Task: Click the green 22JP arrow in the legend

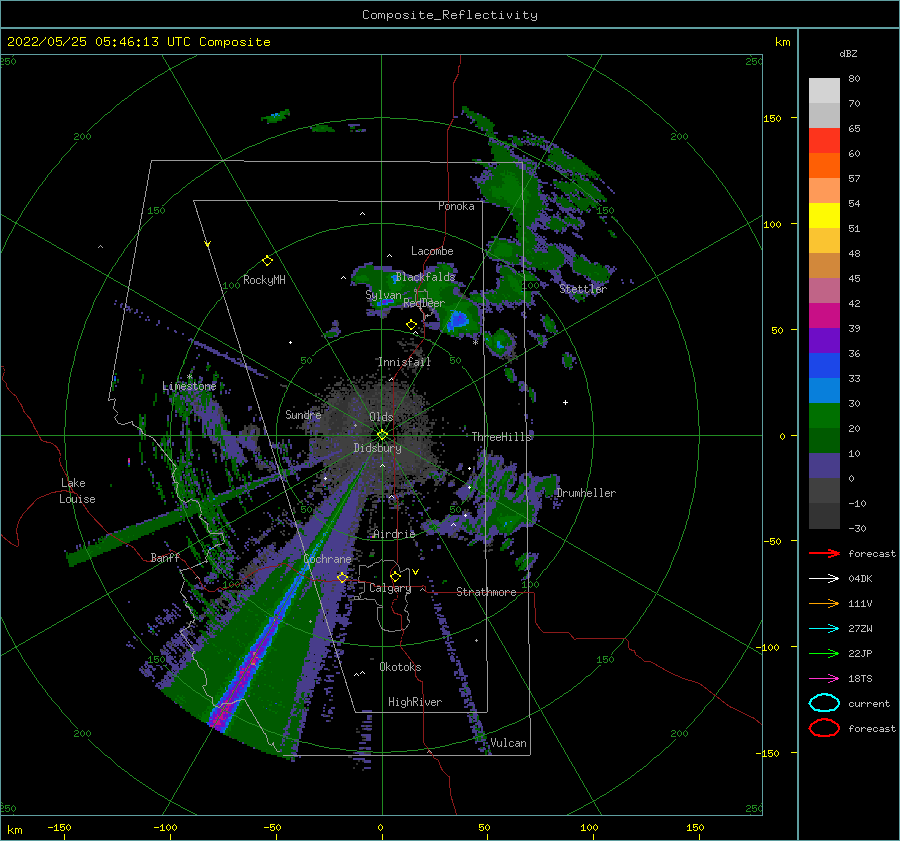Action: pyautogui.click(x=824, y=653)
